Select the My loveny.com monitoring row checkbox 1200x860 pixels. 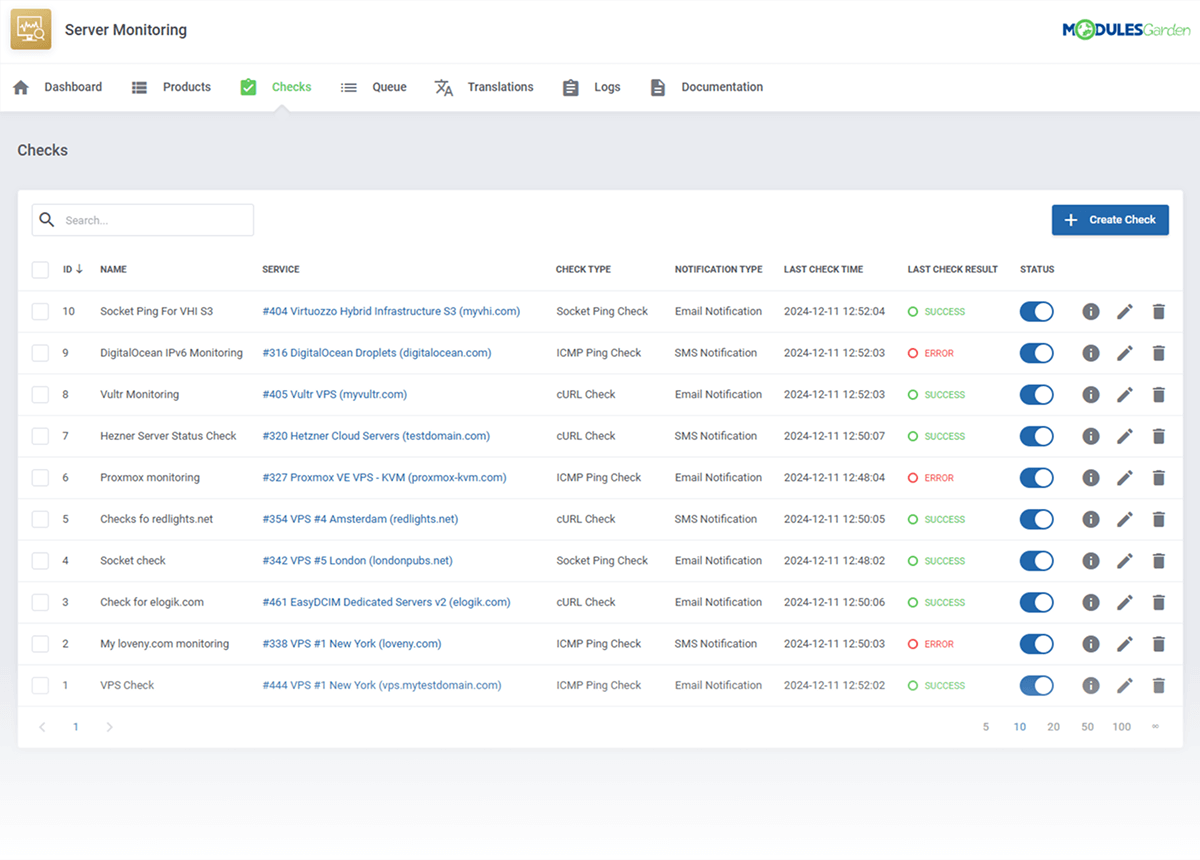(x=40, y=644)
